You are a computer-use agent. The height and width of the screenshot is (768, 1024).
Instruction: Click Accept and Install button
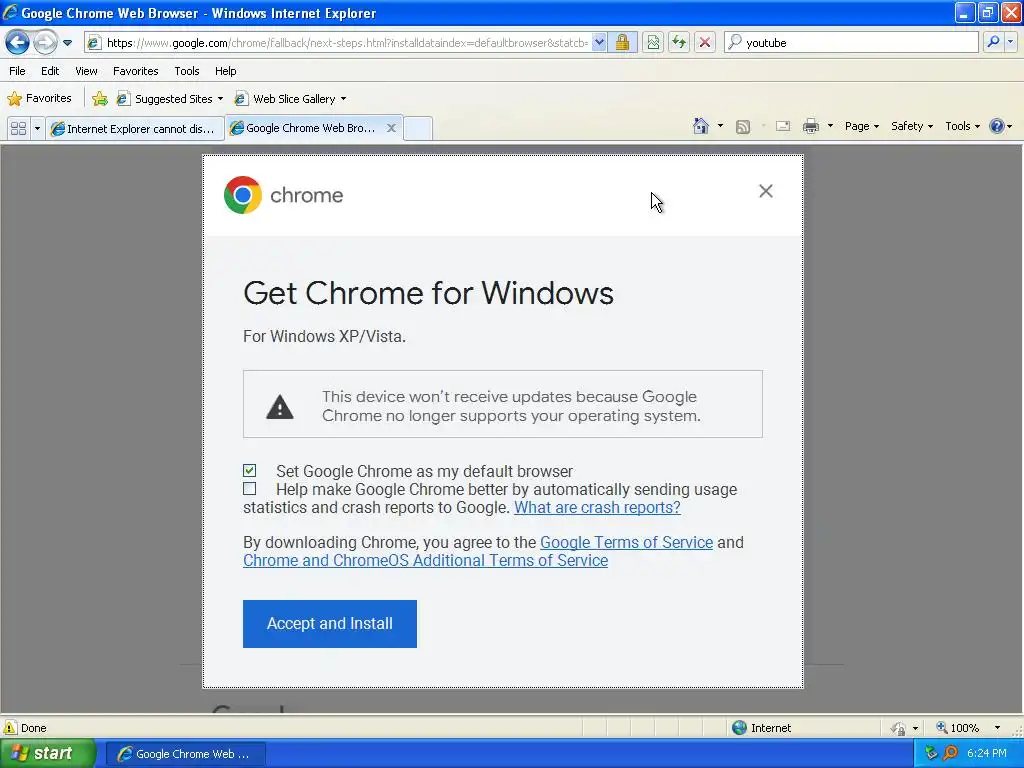[330, 624]
